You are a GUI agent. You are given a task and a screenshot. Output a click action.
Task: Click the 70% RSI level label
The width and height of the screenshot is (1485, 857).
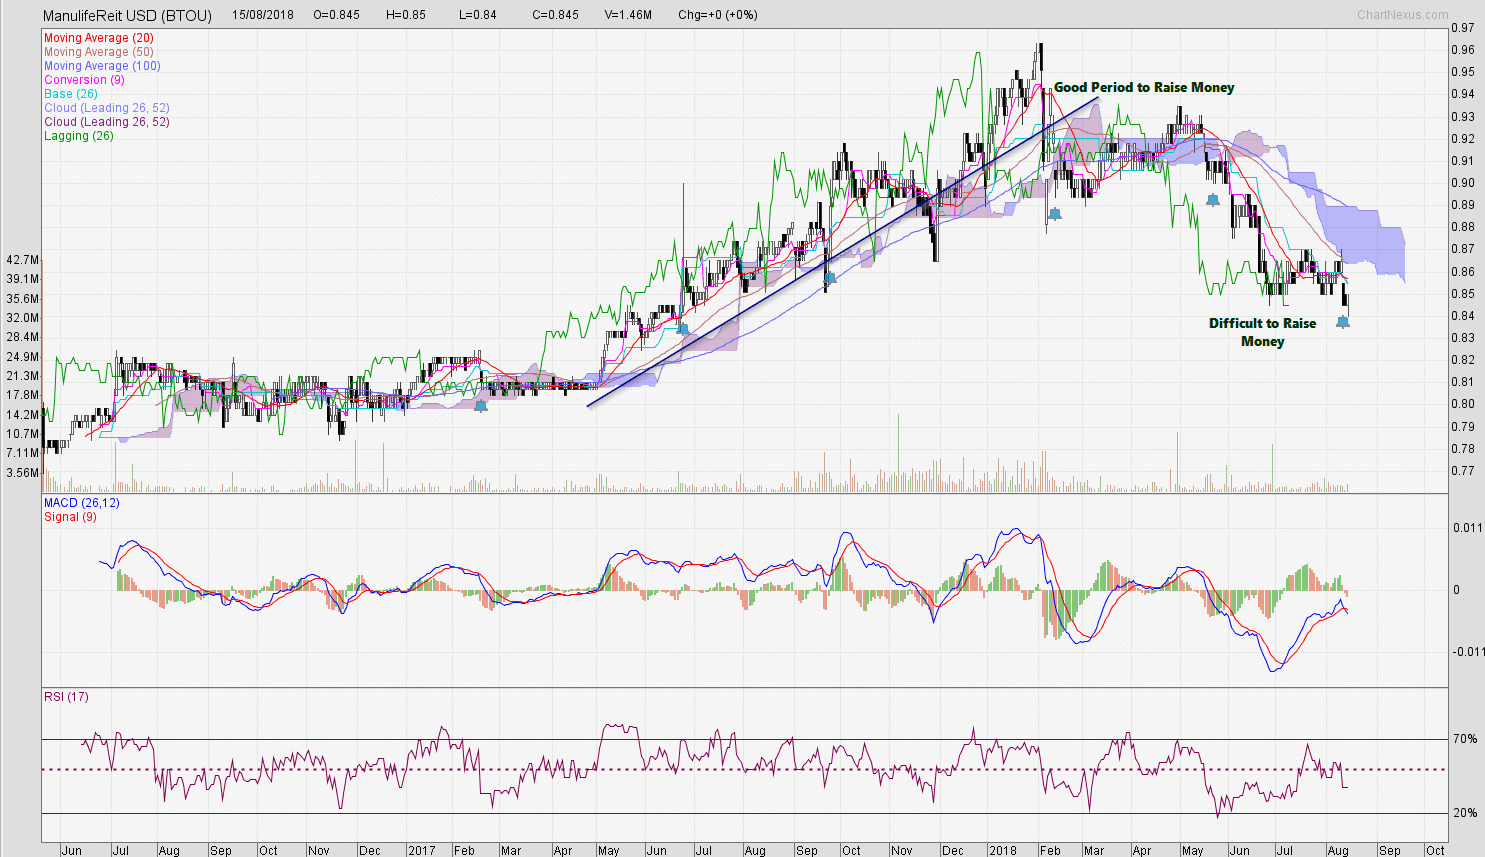click(1465, 739)
